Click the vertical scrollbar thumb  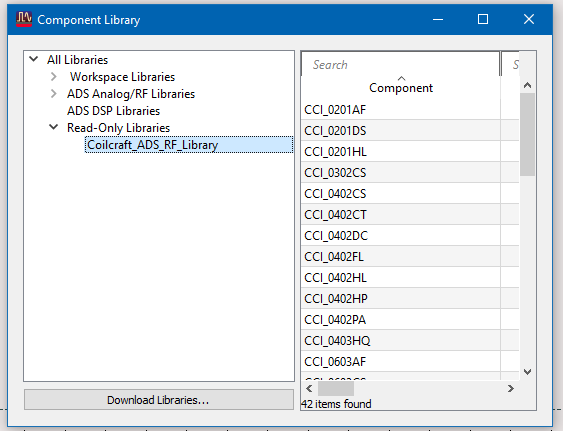click(x=527, y=134)
